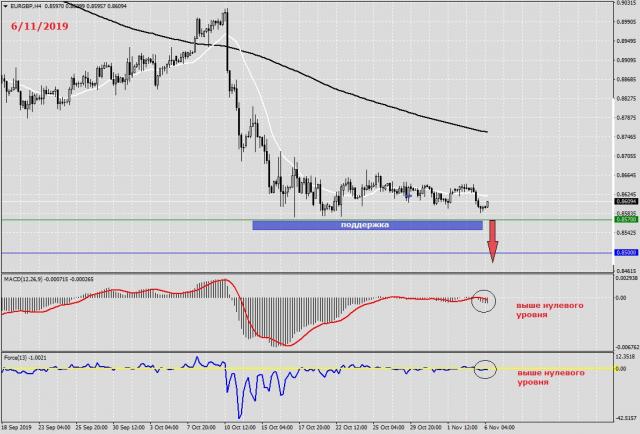Click the circle marker on MACD indicator
This screenshot has height=434, width=640.
click(x=483, y=298)
